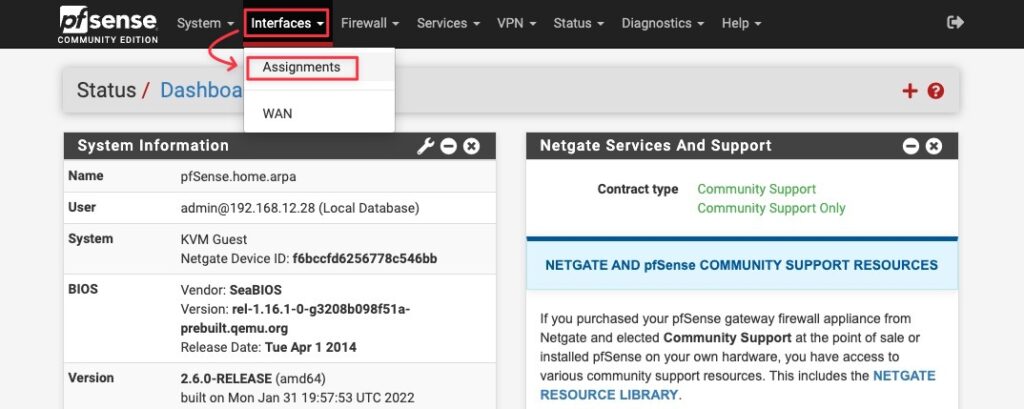Minimize Netgate Services And Support widget

coord(910,146)
